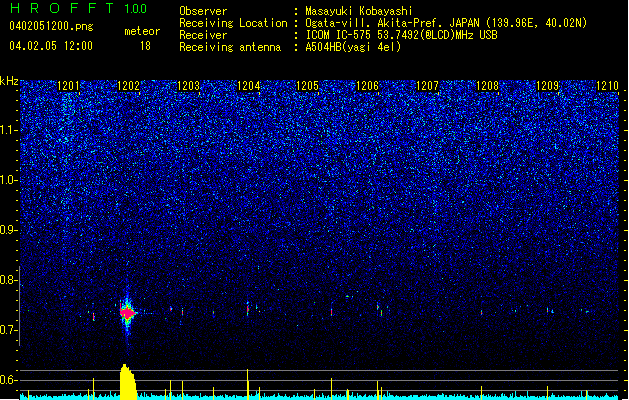Click the 1.1 kHz frequency tick label
The width and height of the screenshot is (629, 400).
click(x=8, y=130)
